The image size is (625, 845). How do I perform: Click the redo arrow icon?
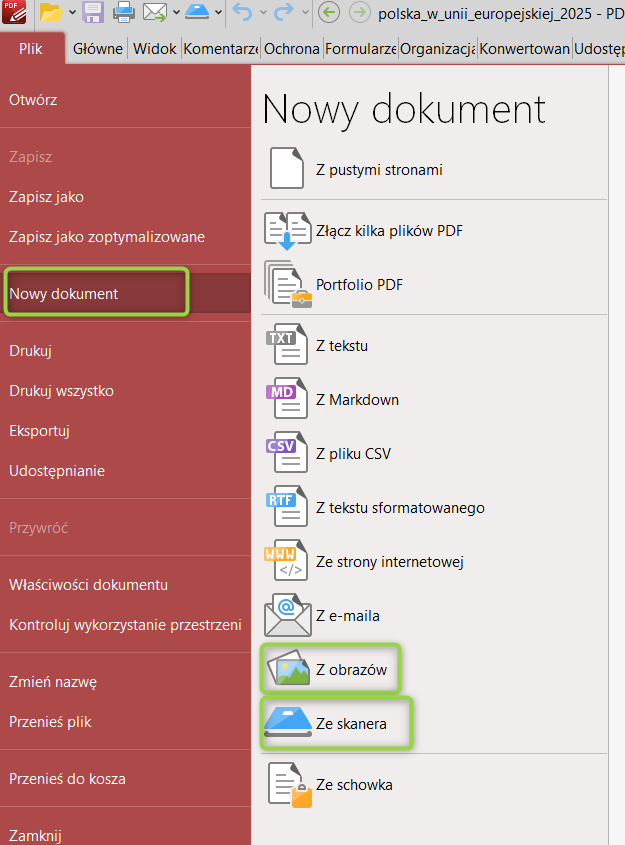coord(284,12)
